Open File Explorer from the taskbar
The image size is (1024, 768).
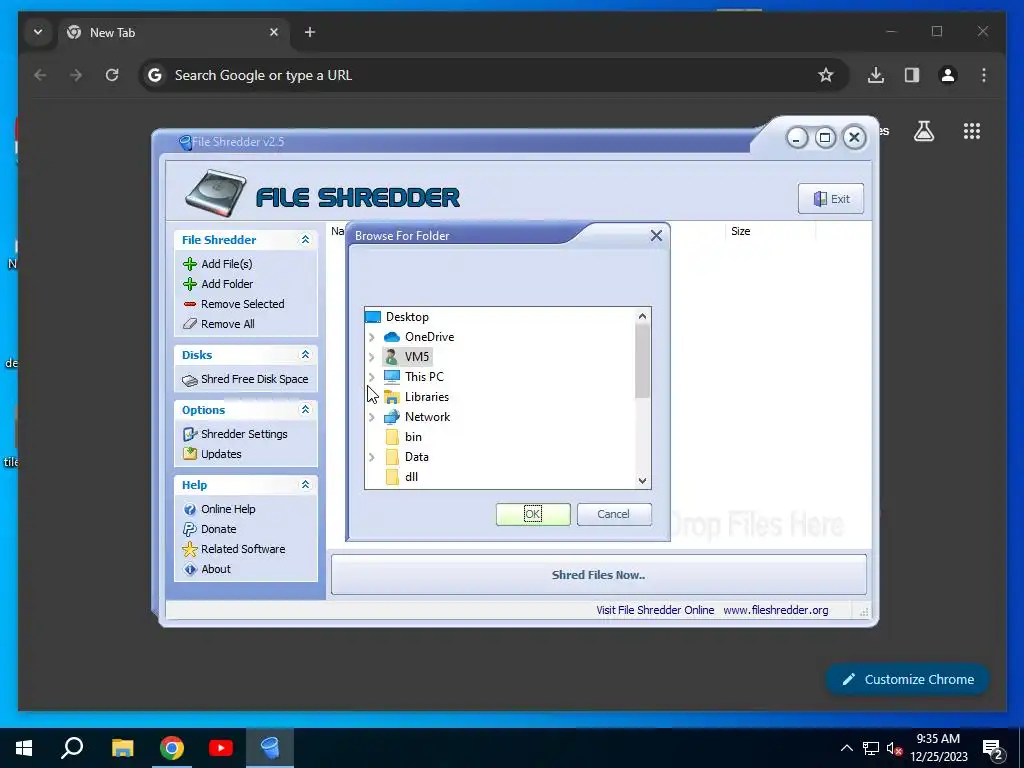[122, 748]
